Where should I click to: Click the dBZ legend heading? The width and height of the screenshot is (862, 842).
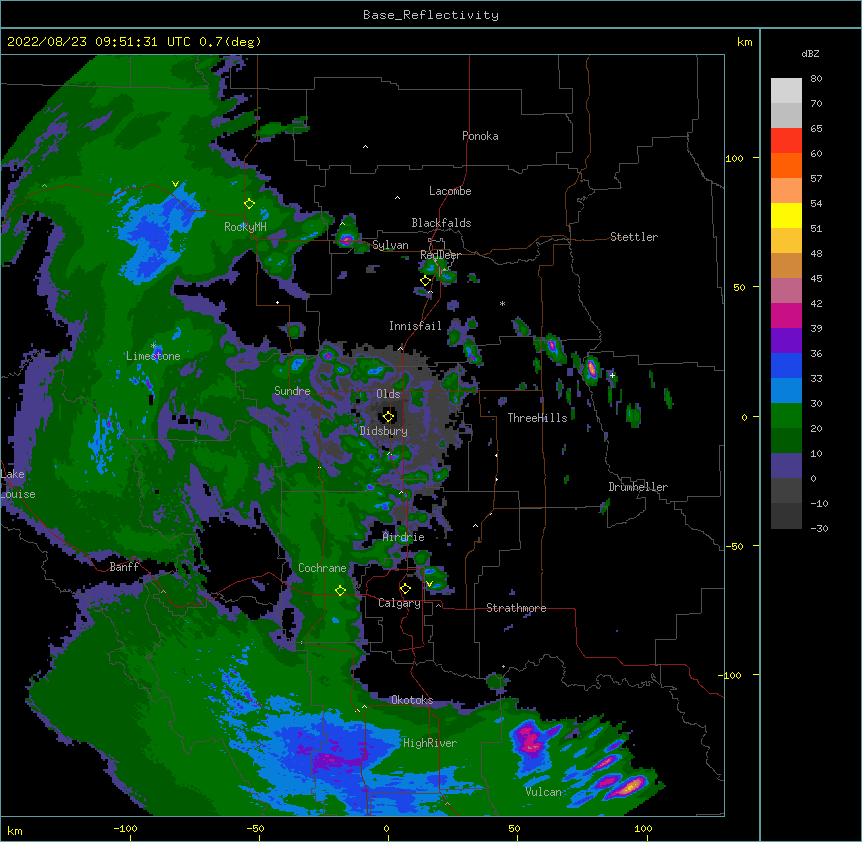click(x=810, y=54)
